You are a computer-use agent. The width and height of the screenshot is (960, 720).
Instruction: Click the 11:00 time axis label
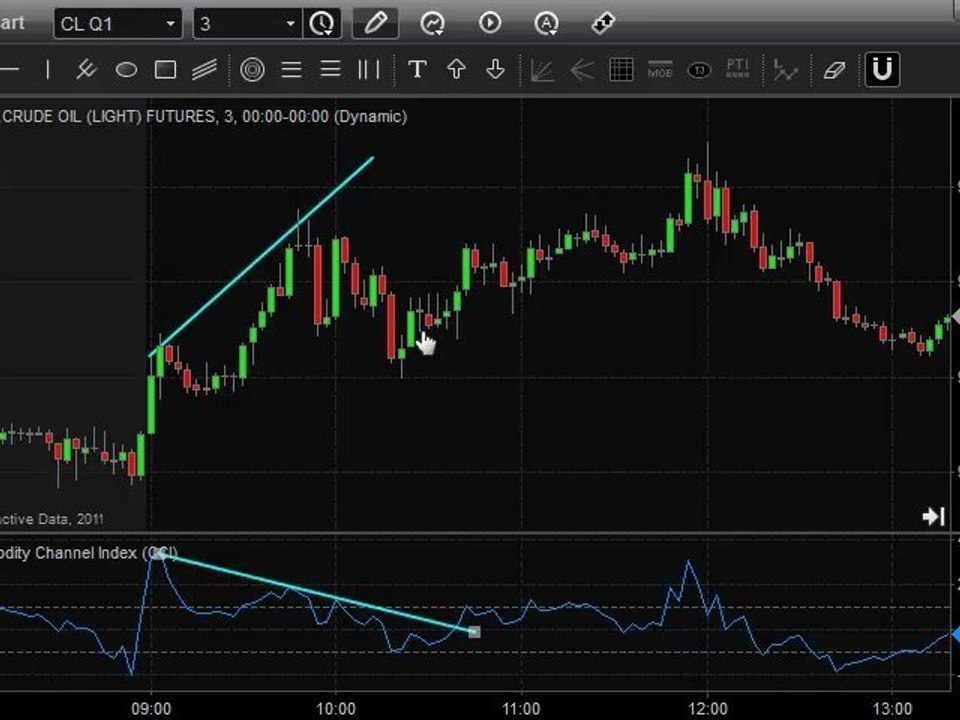(521, 709)
